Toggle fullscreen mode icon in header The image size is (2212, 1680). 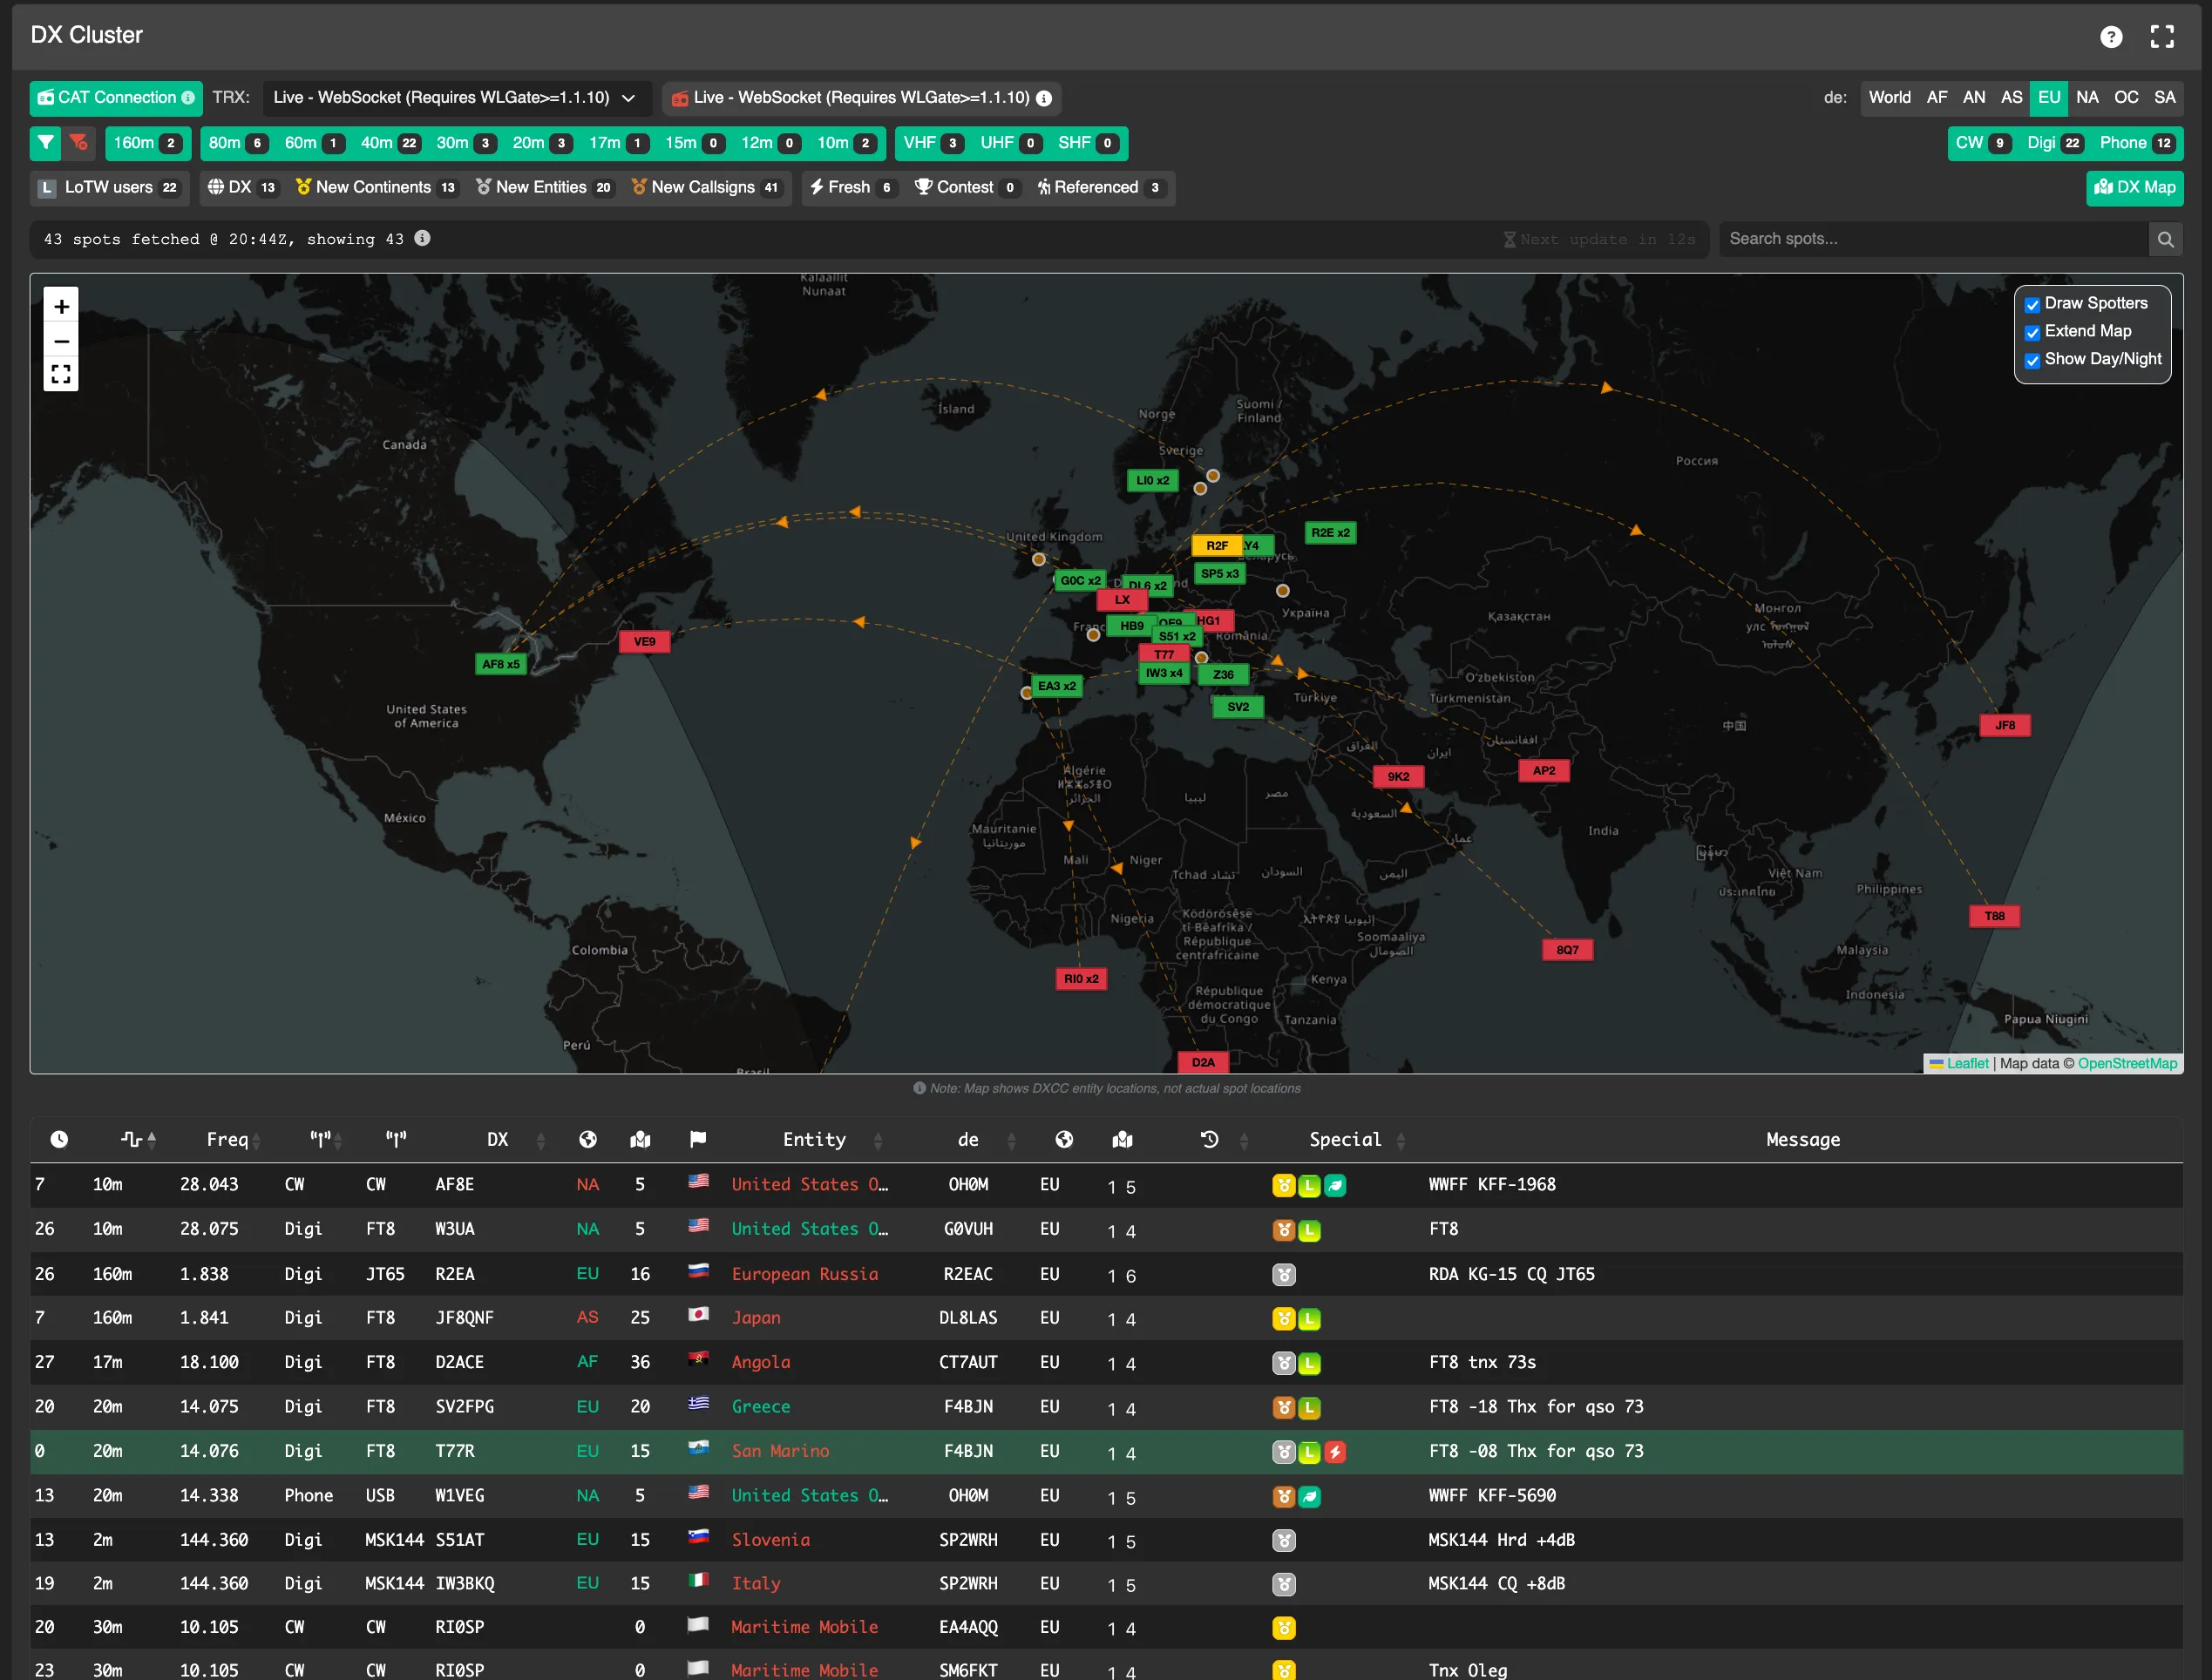pos(2162,37)
